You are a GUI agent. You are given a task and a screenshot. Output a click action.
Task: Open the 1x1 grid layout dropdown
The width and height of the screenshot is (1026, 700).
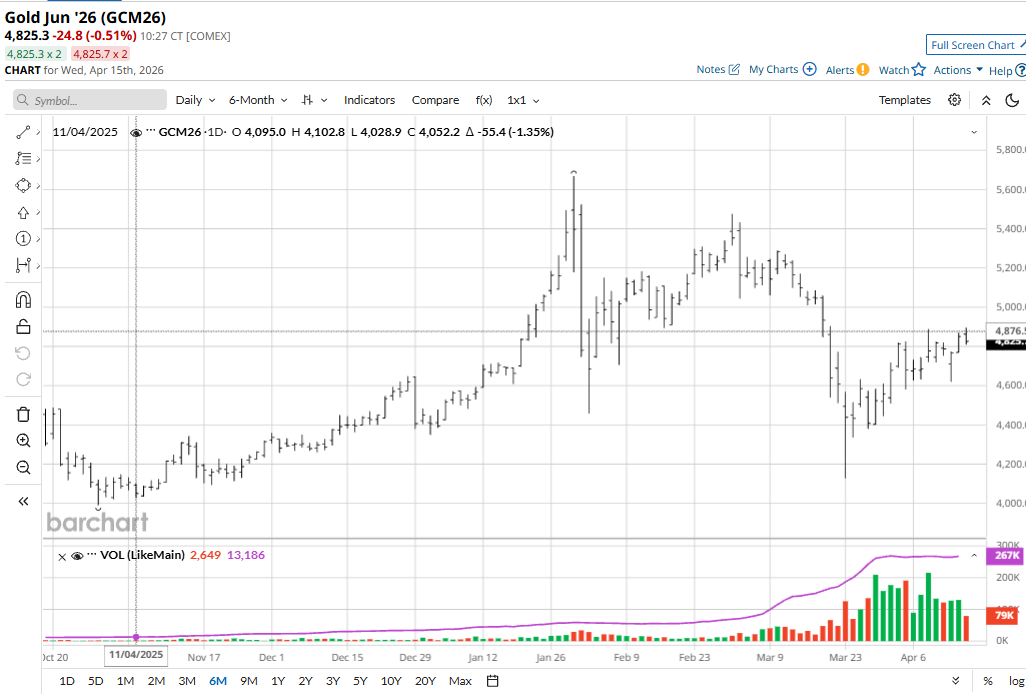point(523,100)
